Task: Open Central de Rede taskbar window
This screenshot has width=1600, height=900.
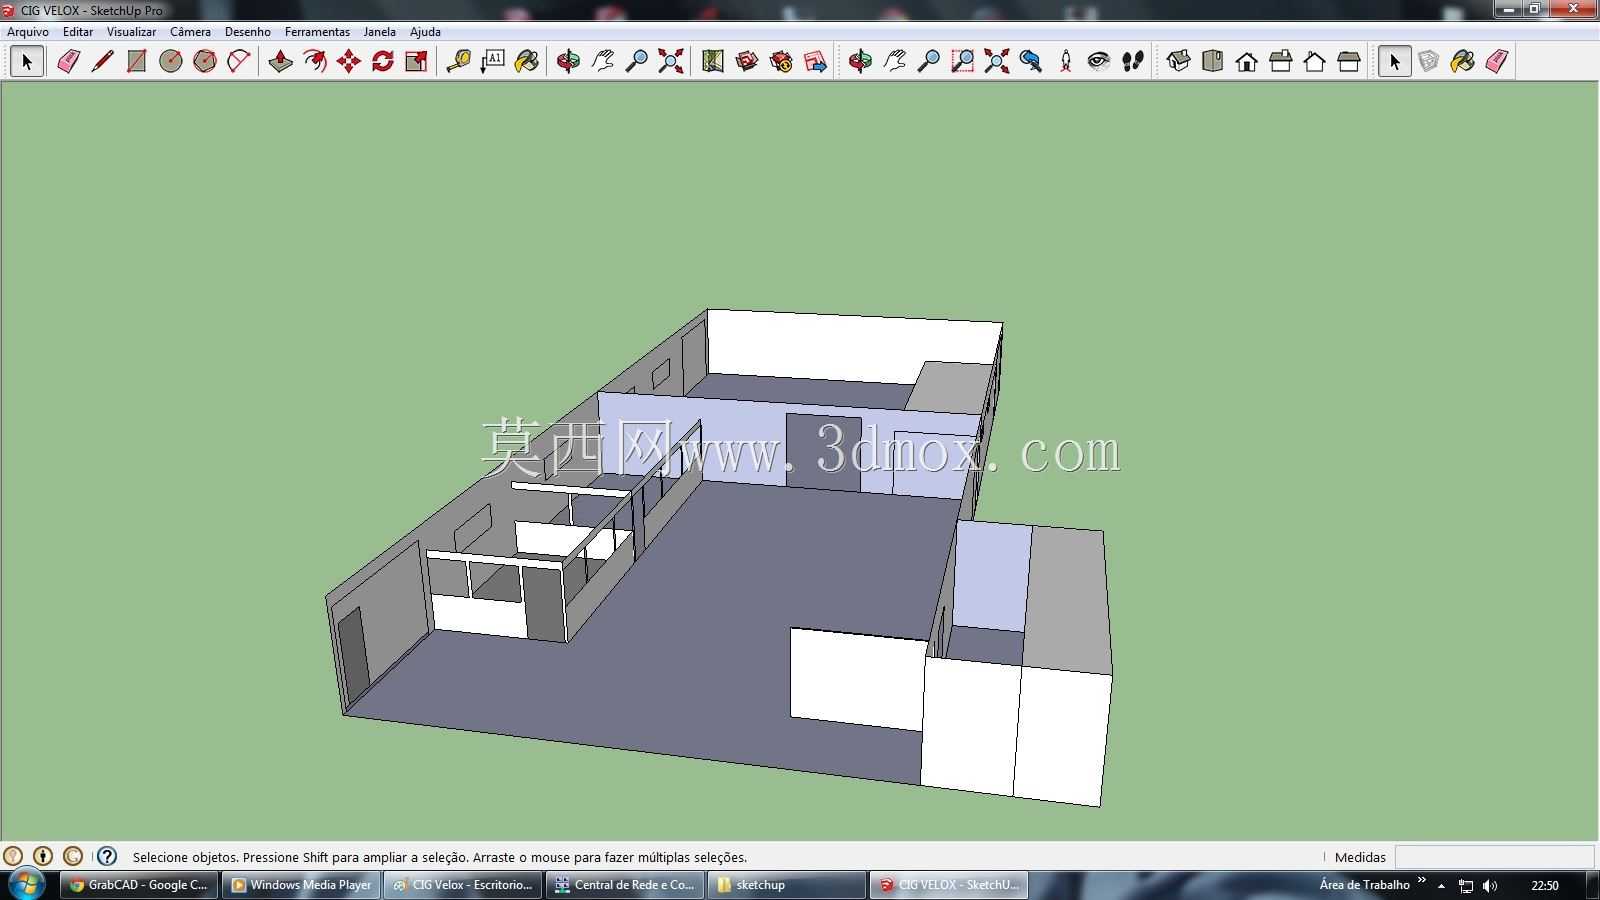Action: (x=625, y=885)
